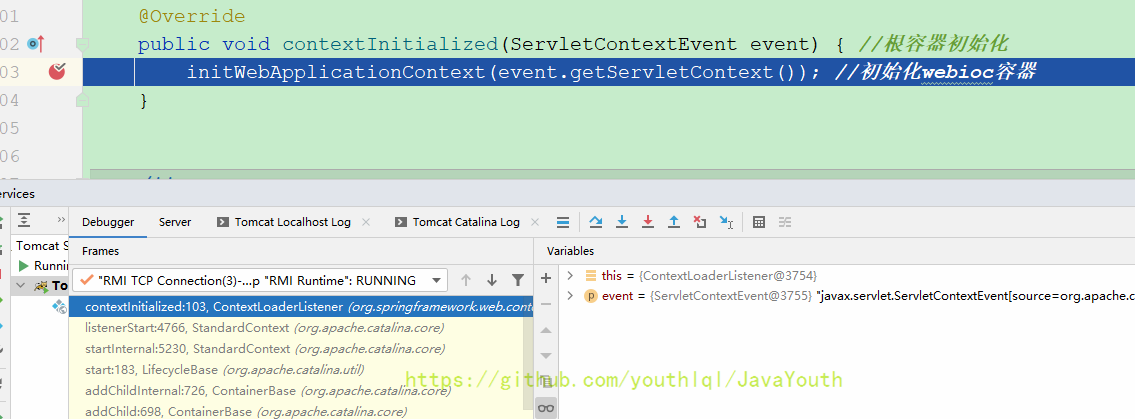
Task: Toggle the glasses watches view icon
Action: click(x=546, y=408)
